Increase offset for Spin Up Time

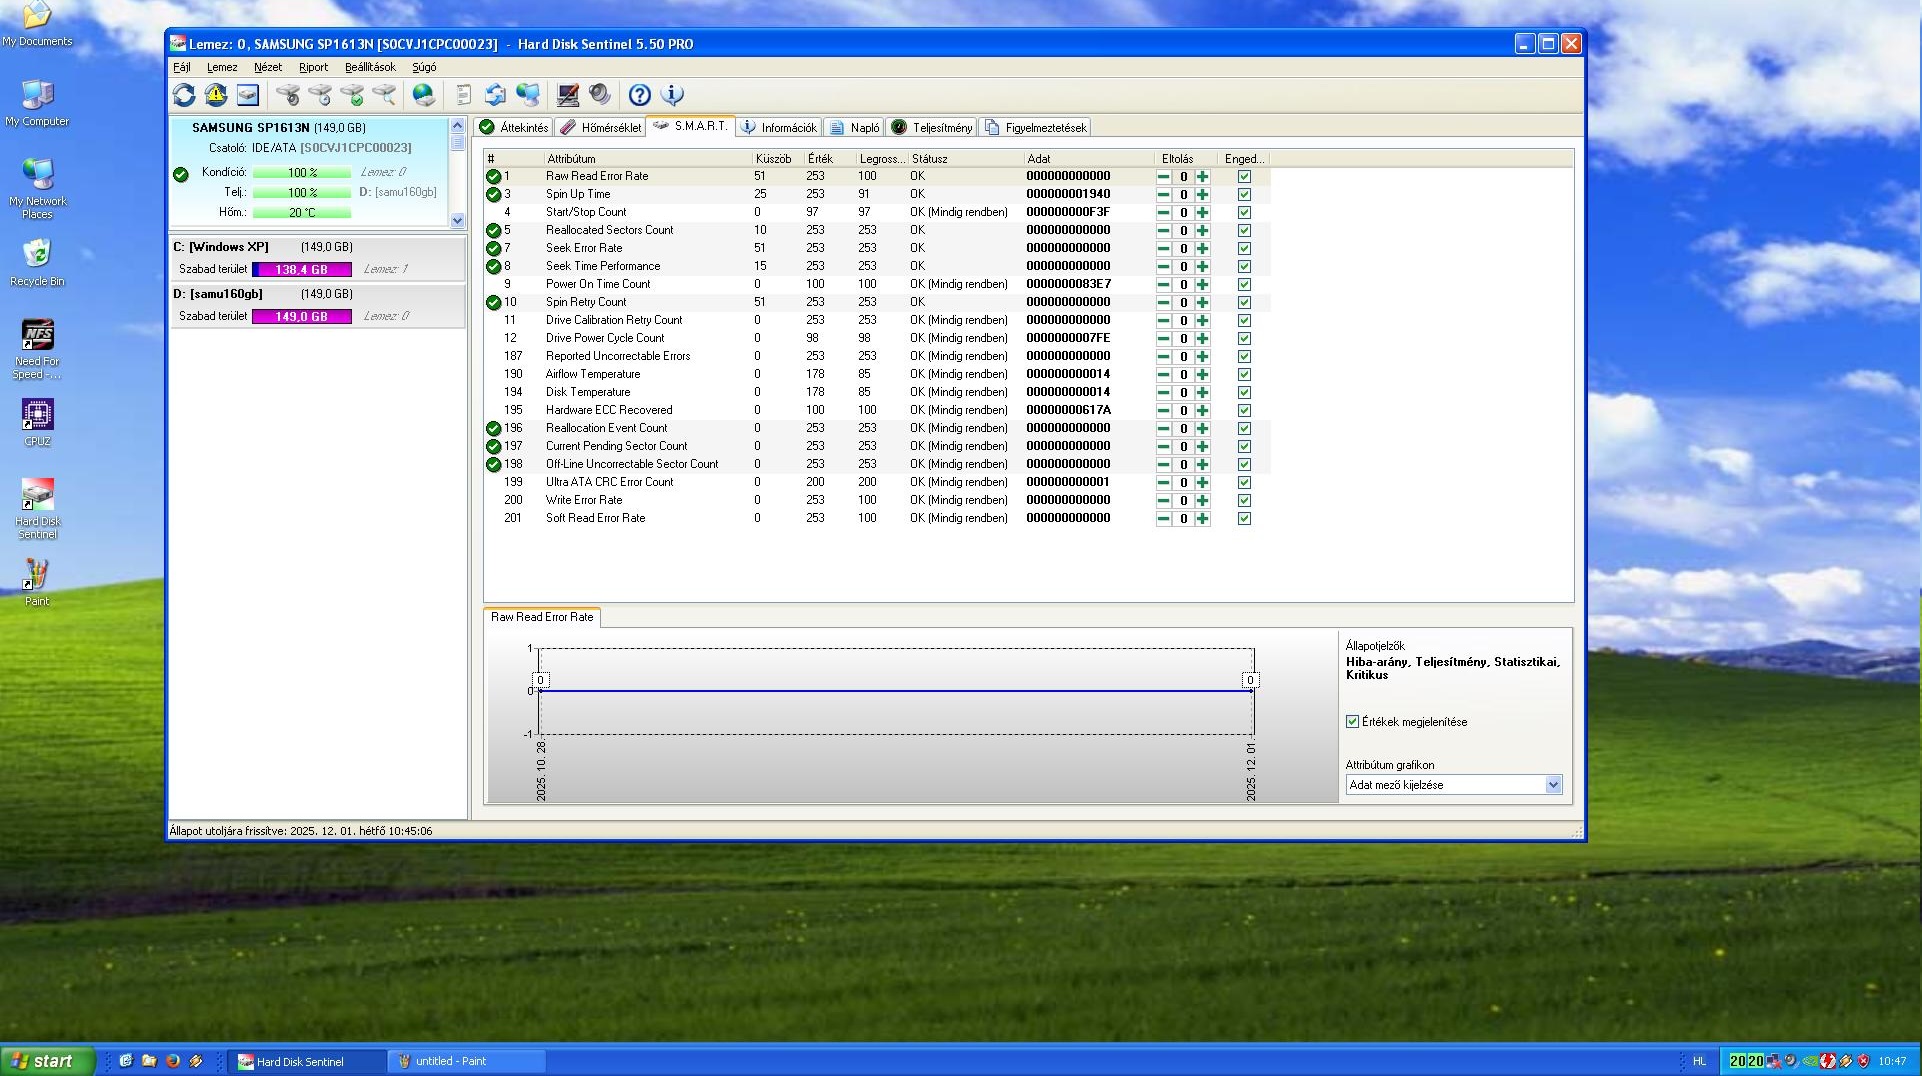click(x=1202, y=195)
